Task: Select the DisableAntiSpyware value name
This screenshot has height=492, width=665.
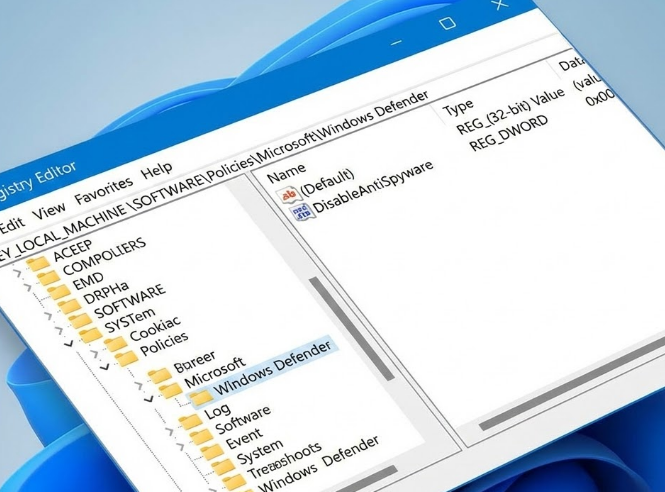Action: 373,187
